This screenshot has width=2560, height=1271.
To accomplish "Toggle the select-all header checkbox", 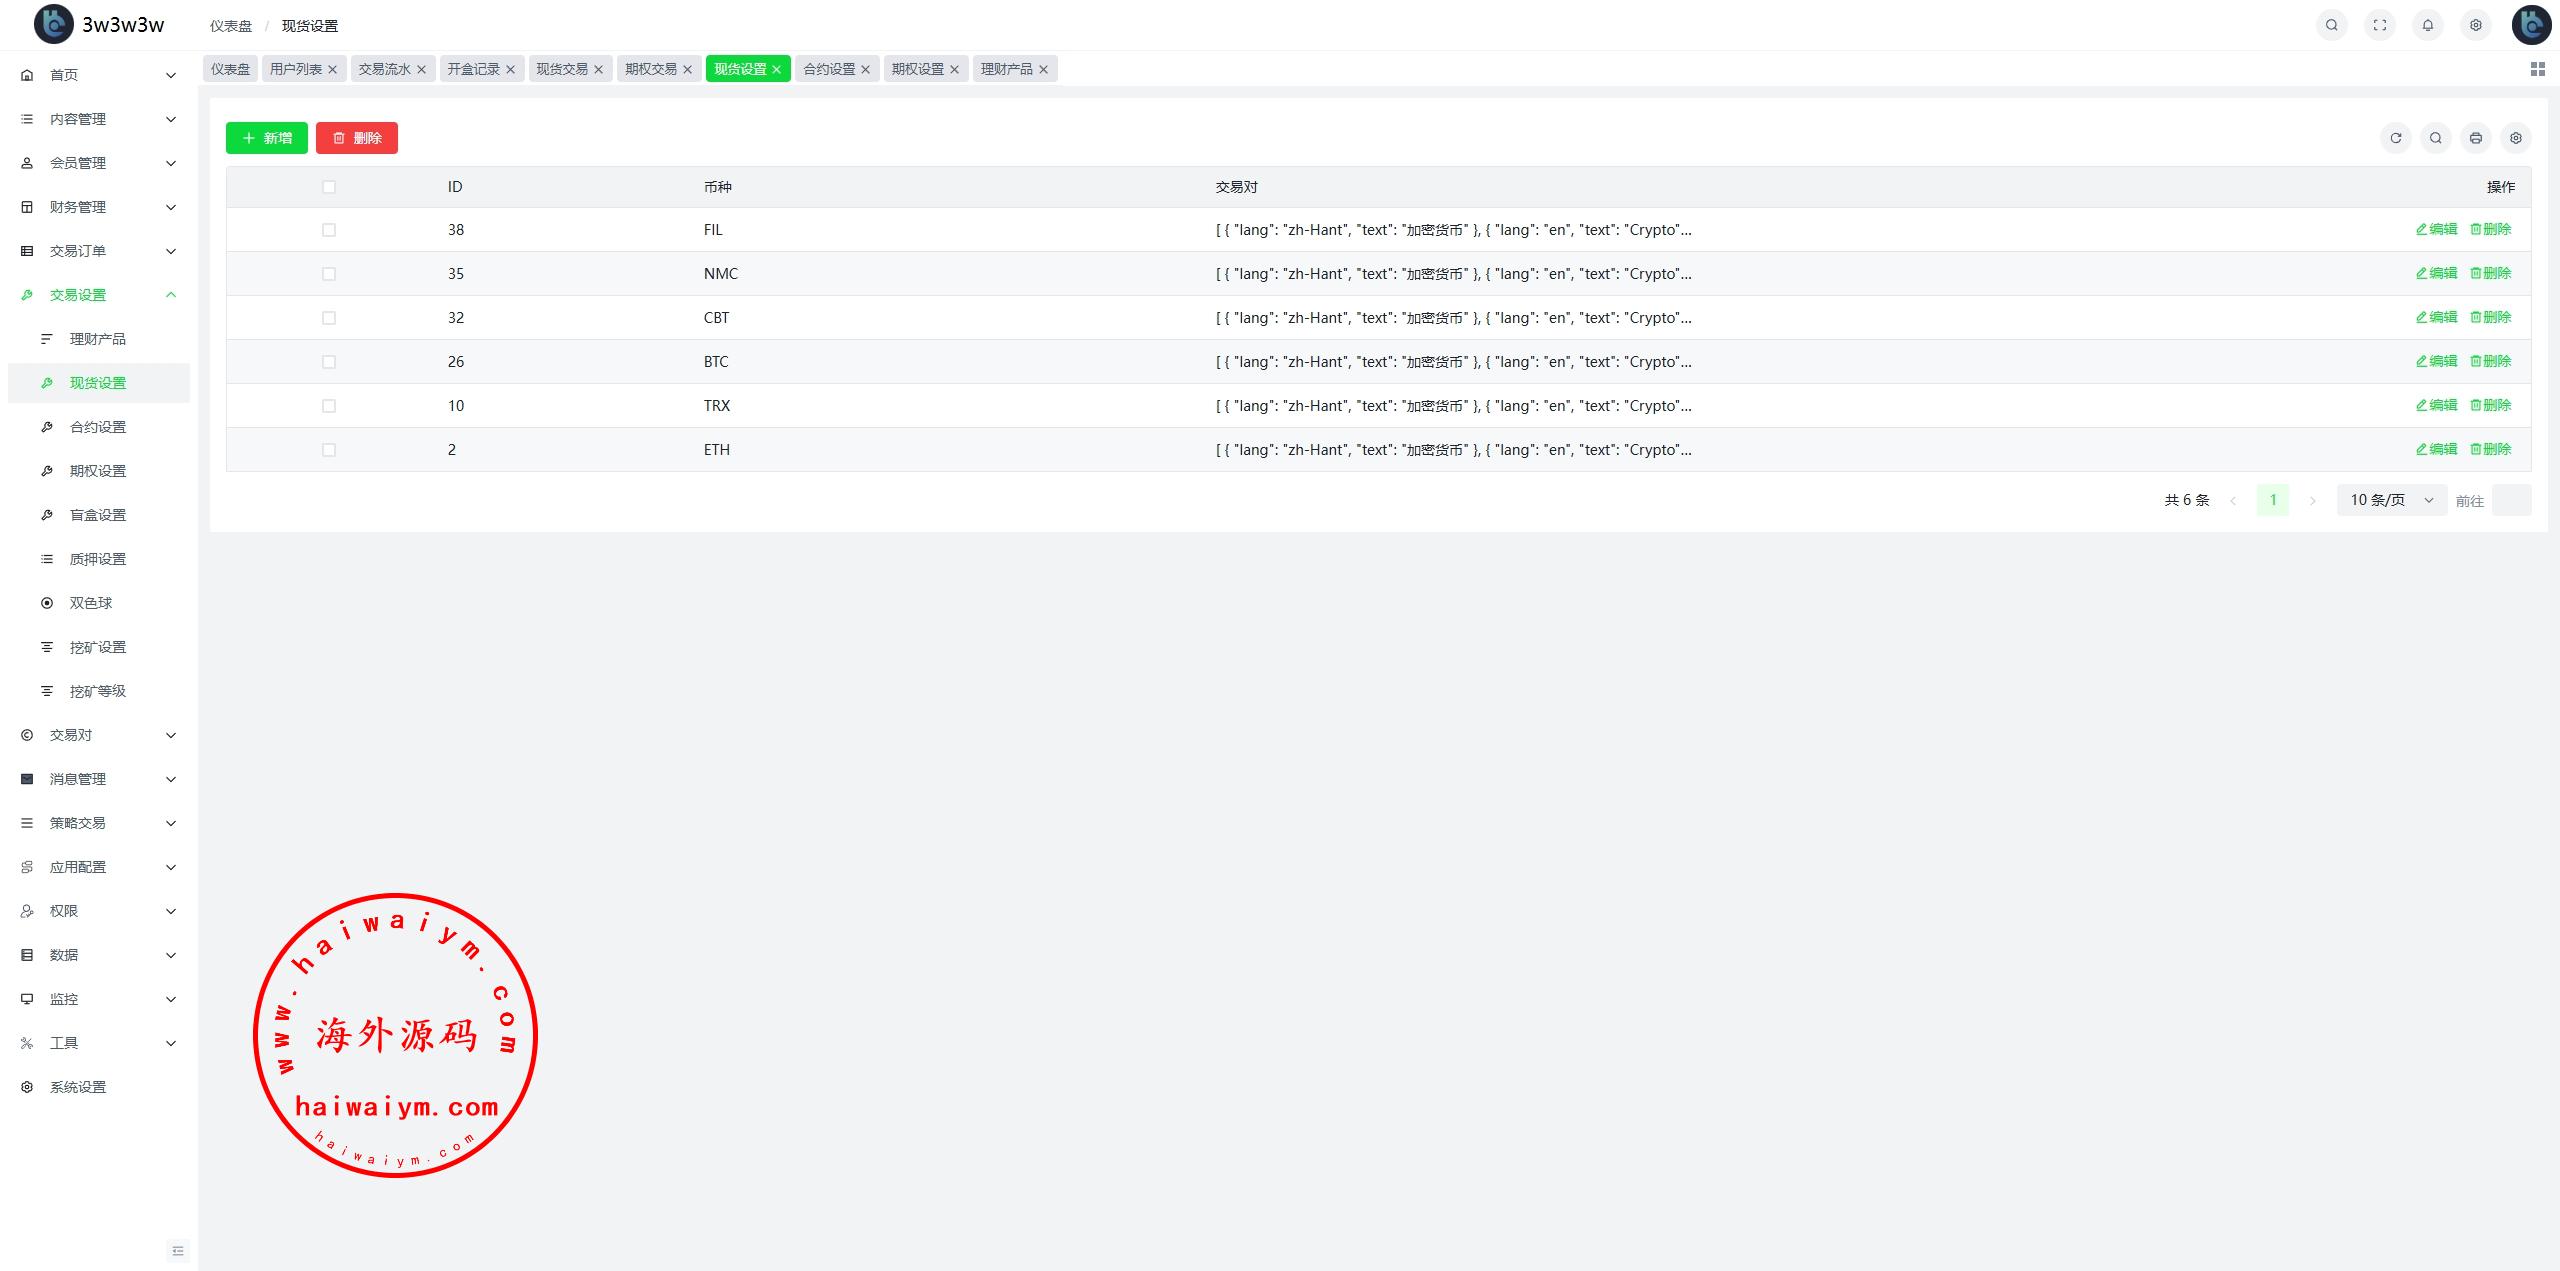I will point(329,187).
